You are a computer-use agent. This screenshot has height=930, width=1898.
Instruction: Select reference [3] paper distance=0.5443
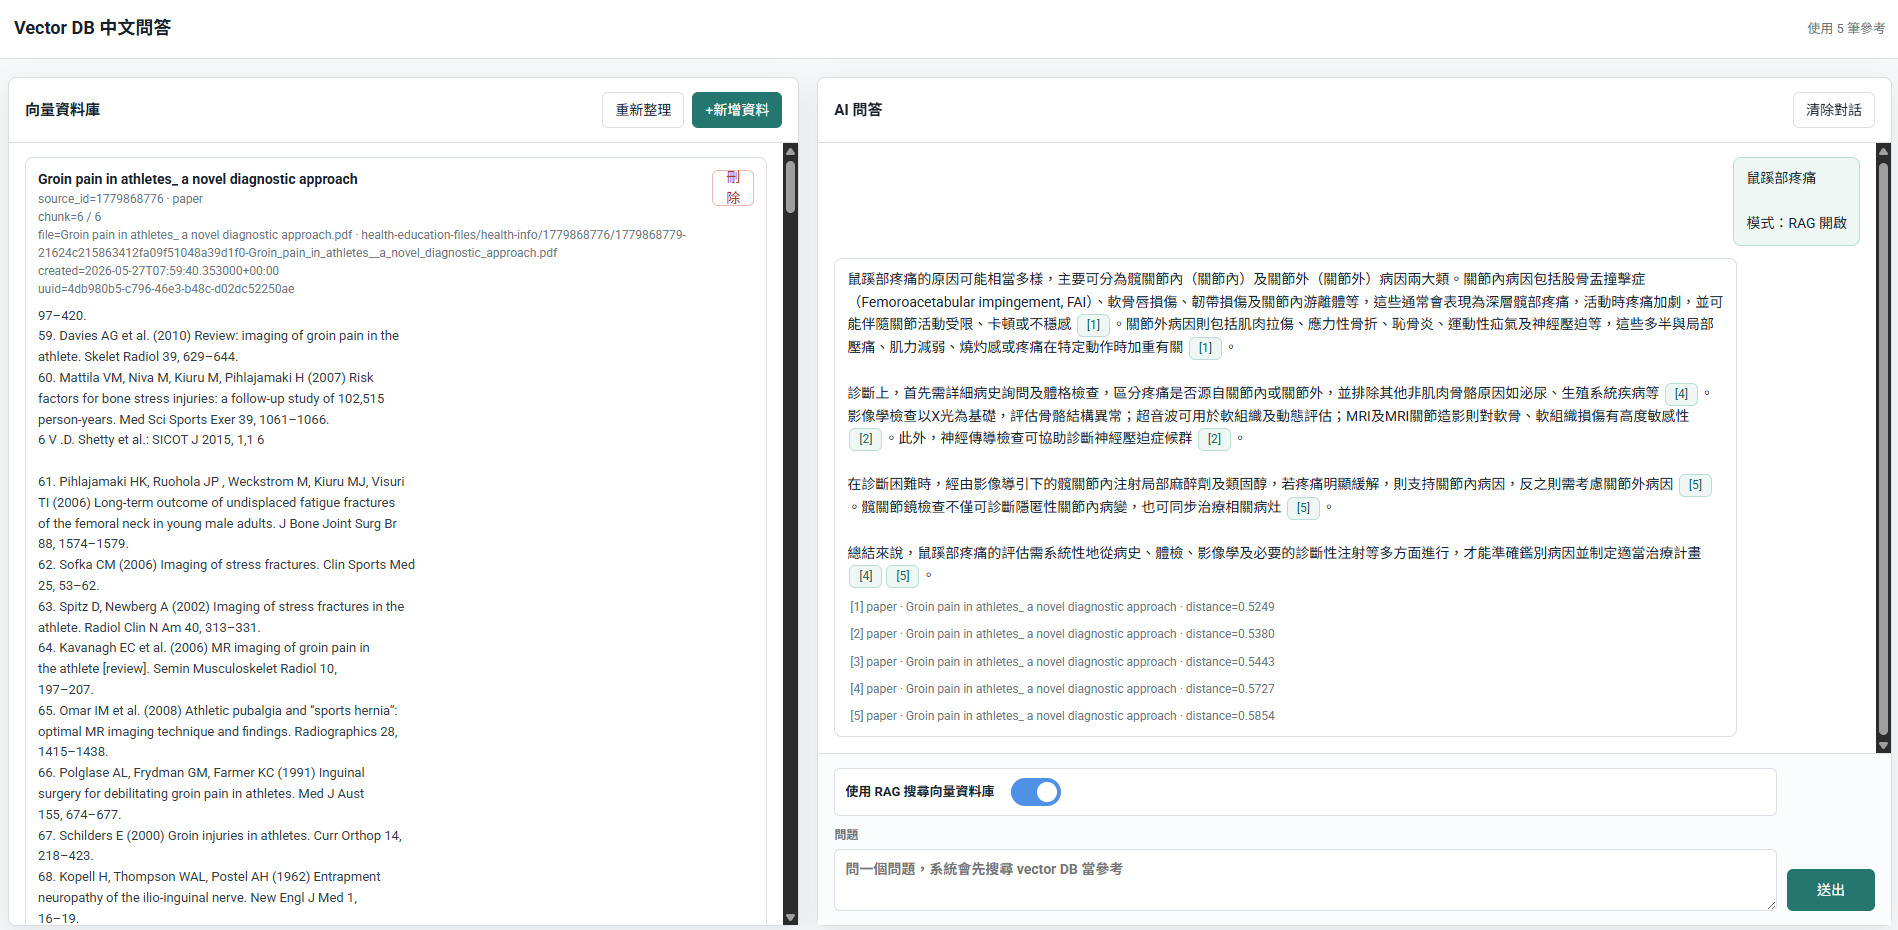click(x=1062, y=662)
